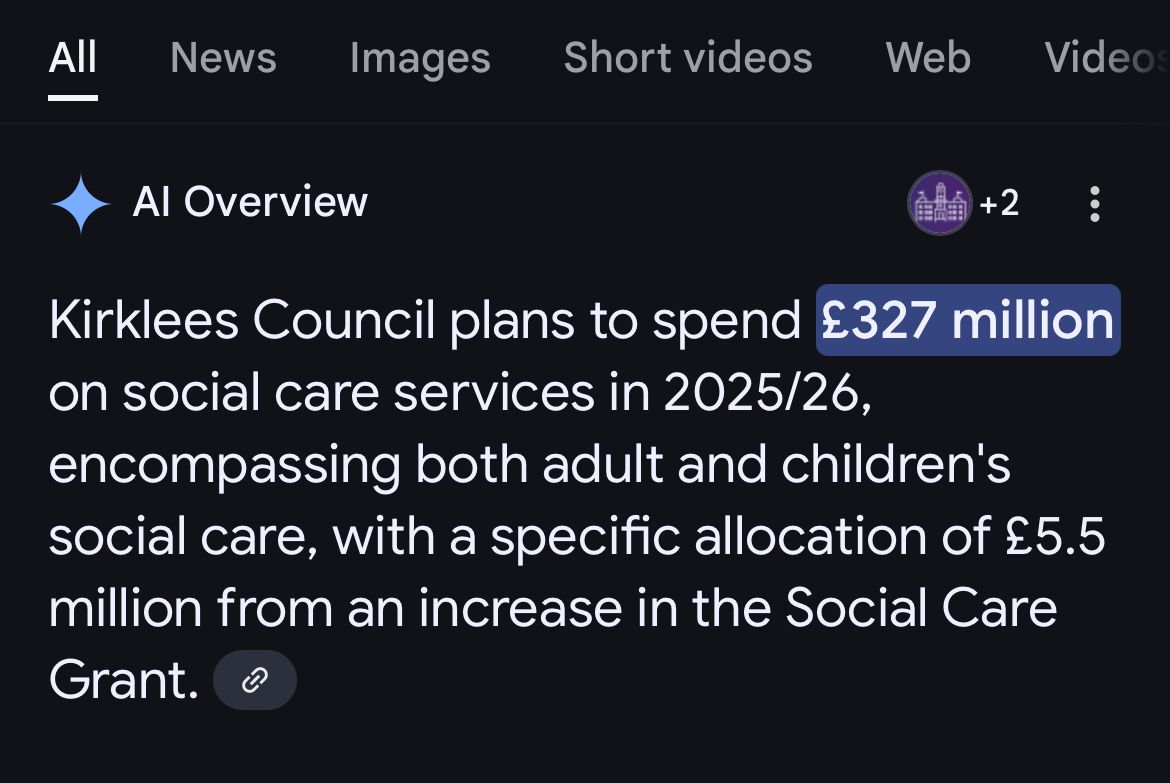The height and width of the screenshot is (783, 1170).
Task: Click the words 'social care services'
Action: [x=358, y=392]
